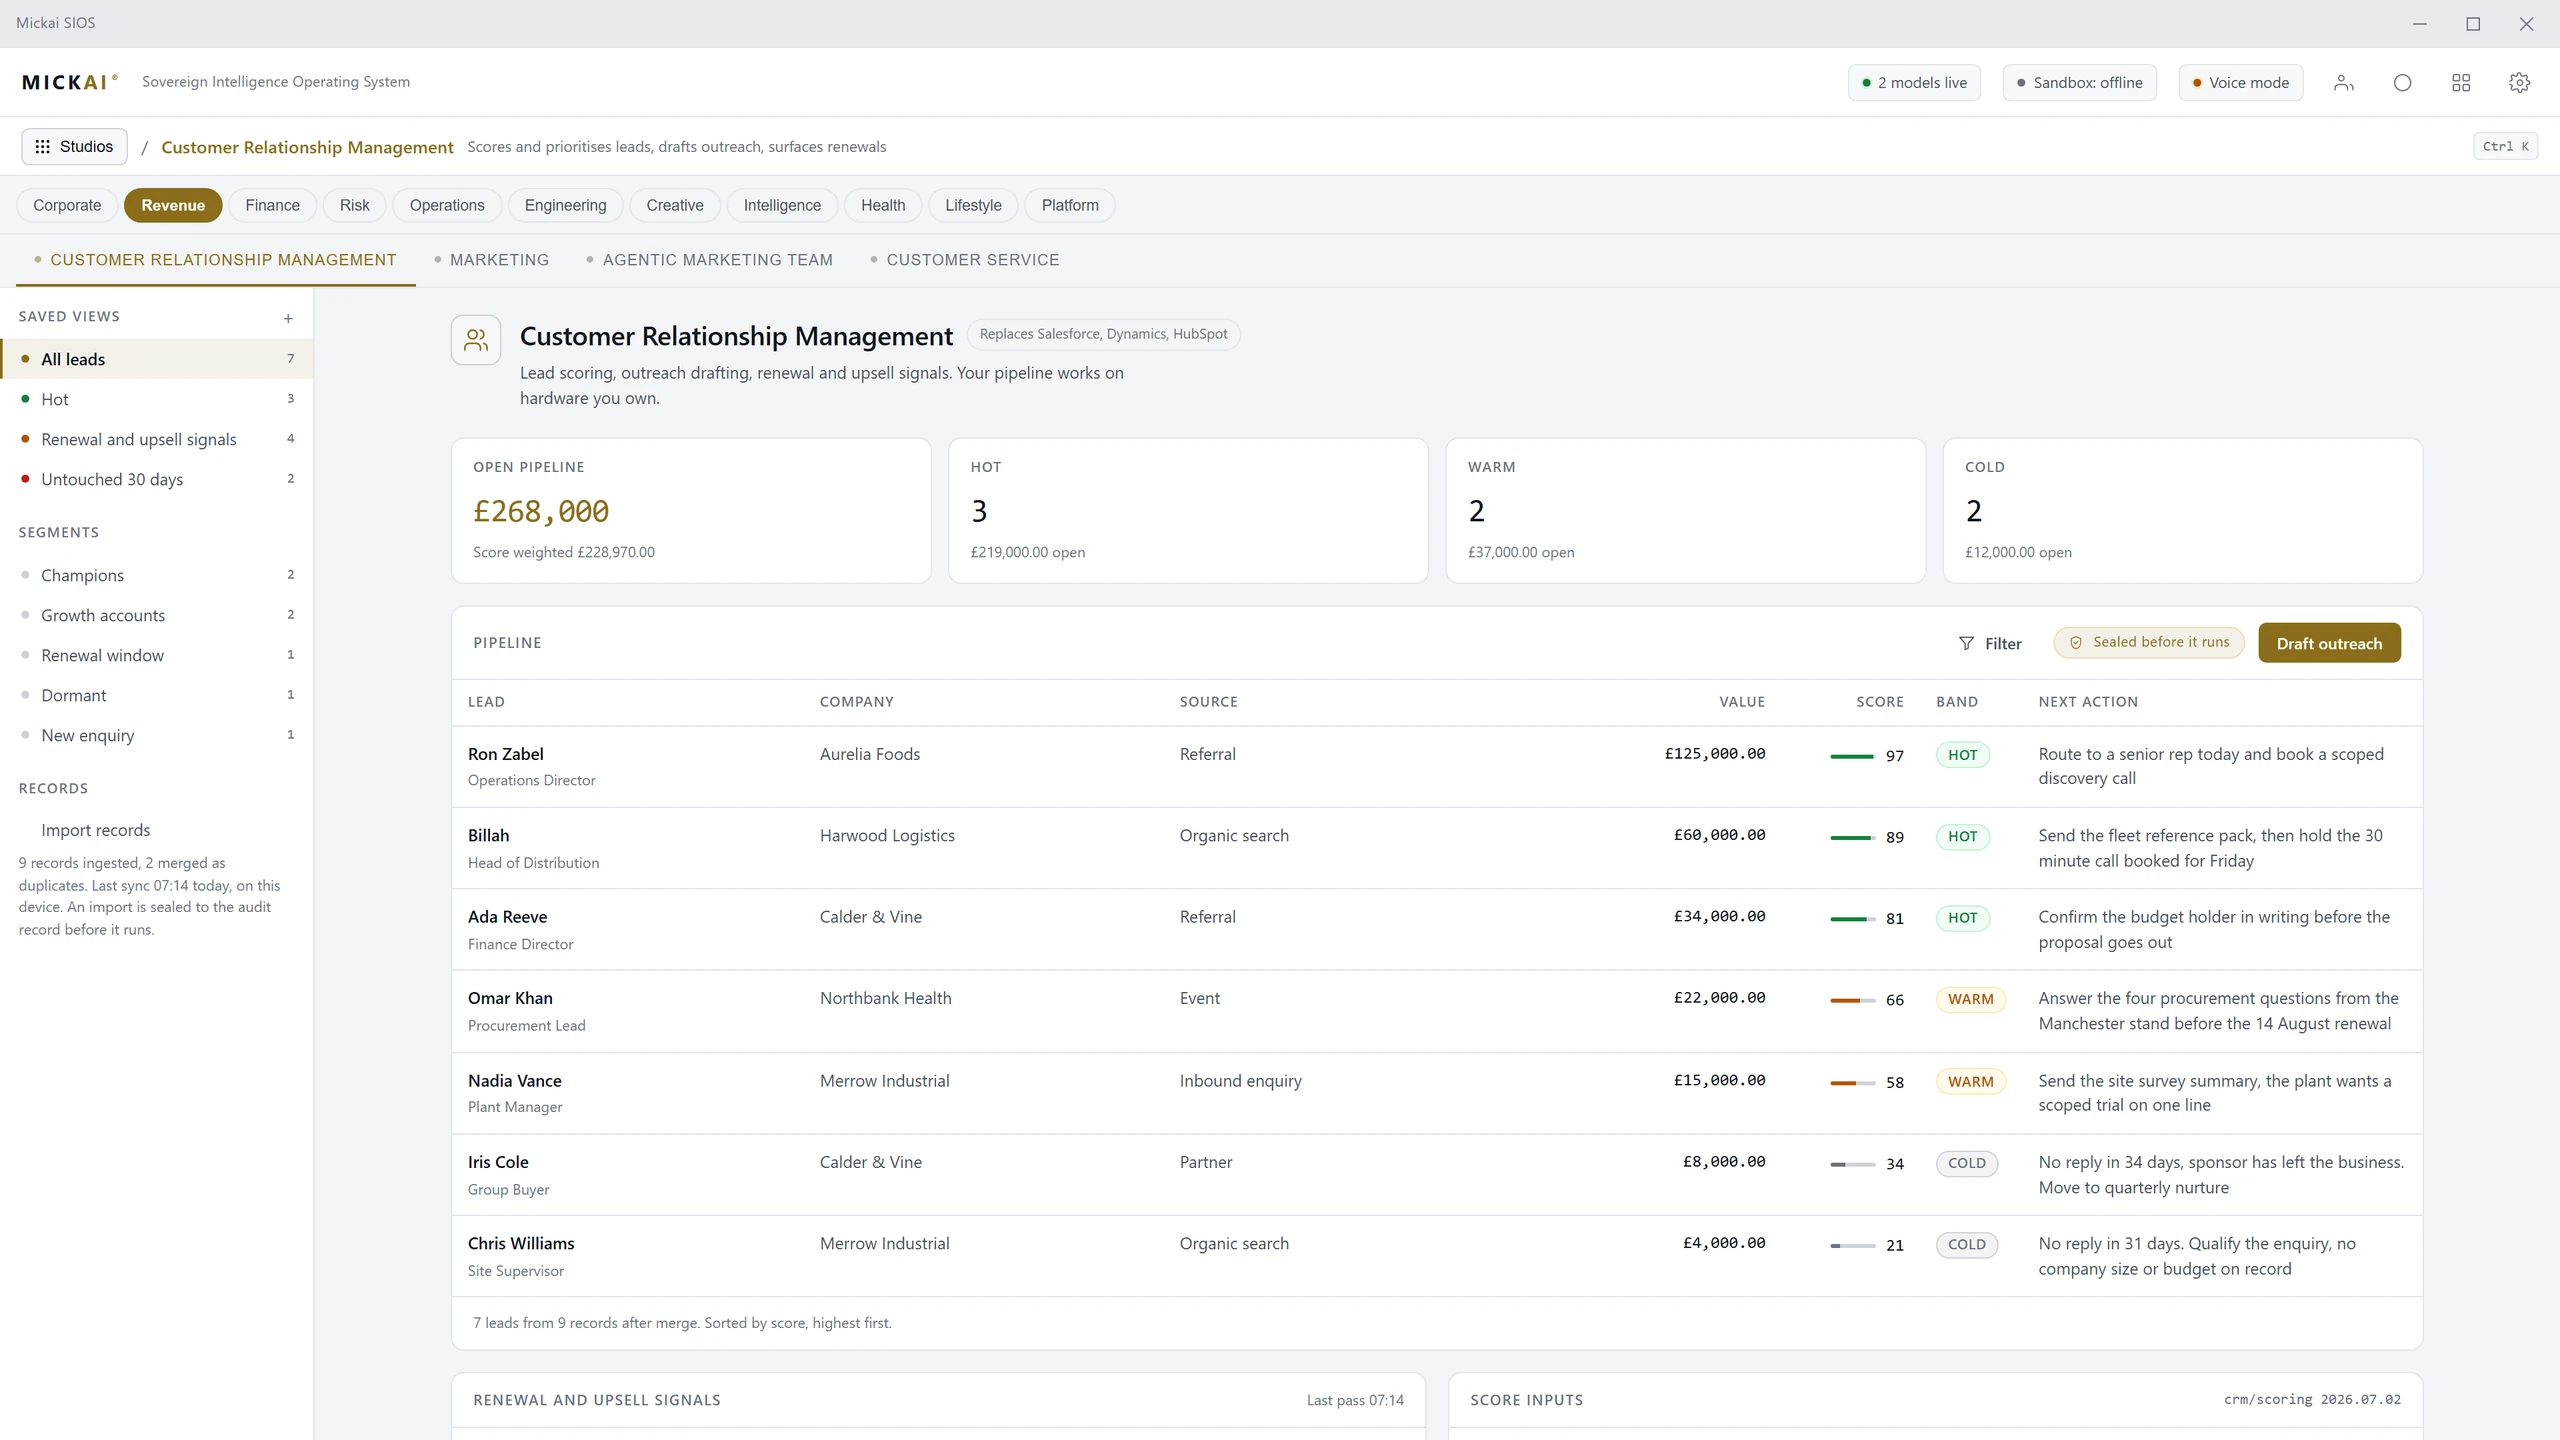The height and width of the screenshot is (1440, 2560).
Task: Toggle the Sandbox: offline status pill
Action: pos(2079,83)
